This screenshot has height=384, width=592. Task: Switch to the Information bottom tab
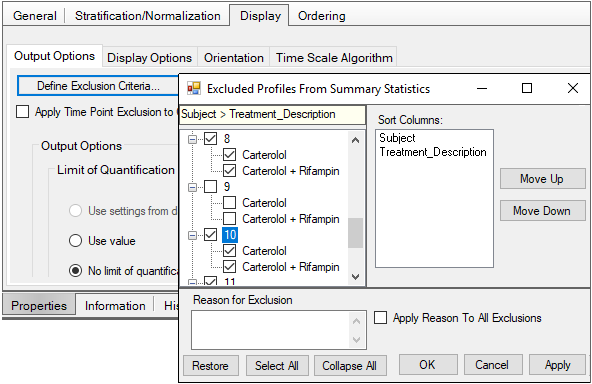115,305
